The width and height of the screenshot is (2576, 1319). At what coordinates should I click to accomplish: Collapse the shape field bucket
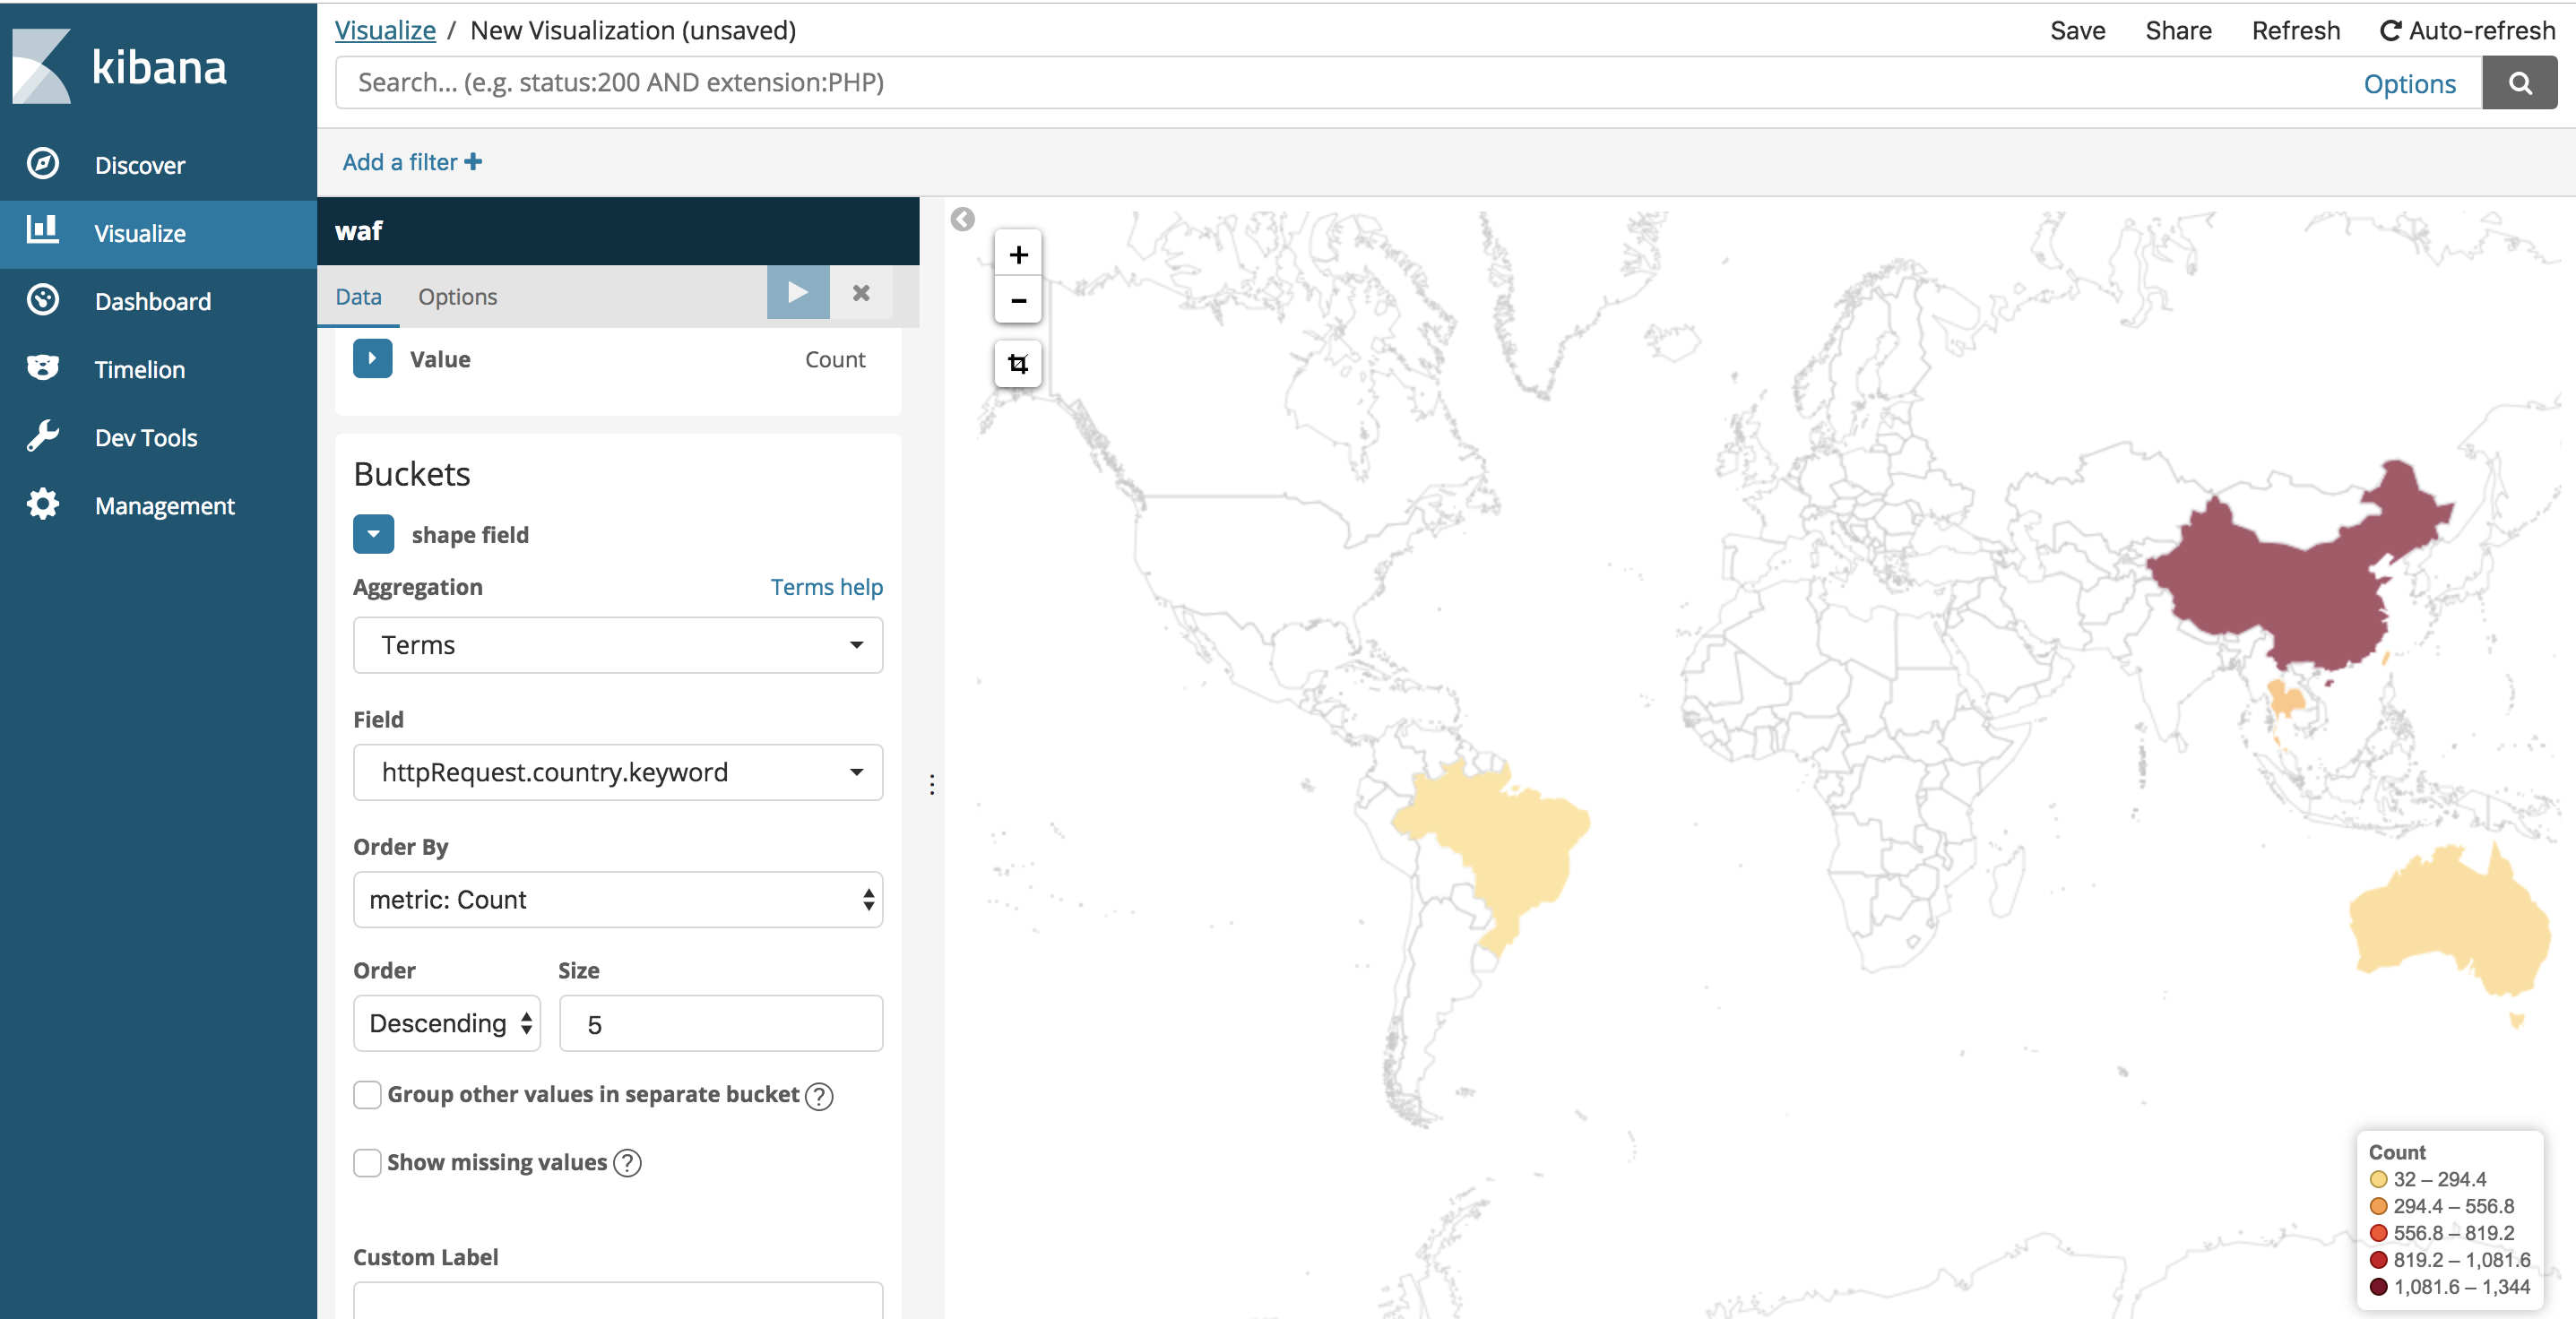click(x=373, y=534)
